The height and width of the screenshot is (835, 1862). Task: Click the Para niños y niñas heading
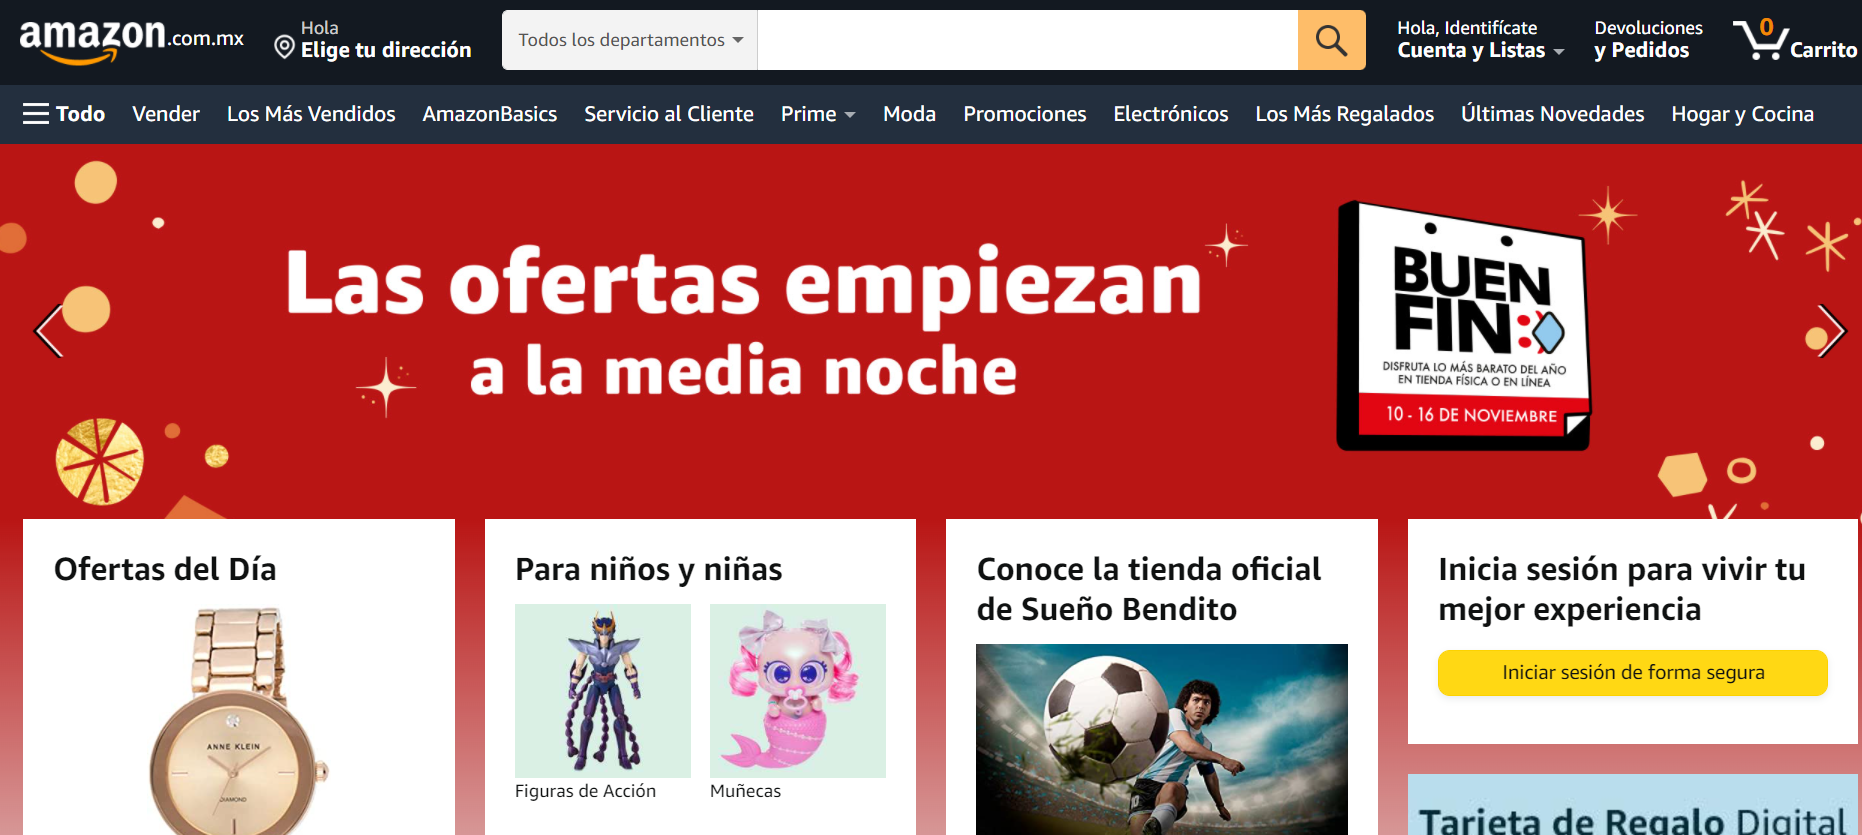click(649, 569)
